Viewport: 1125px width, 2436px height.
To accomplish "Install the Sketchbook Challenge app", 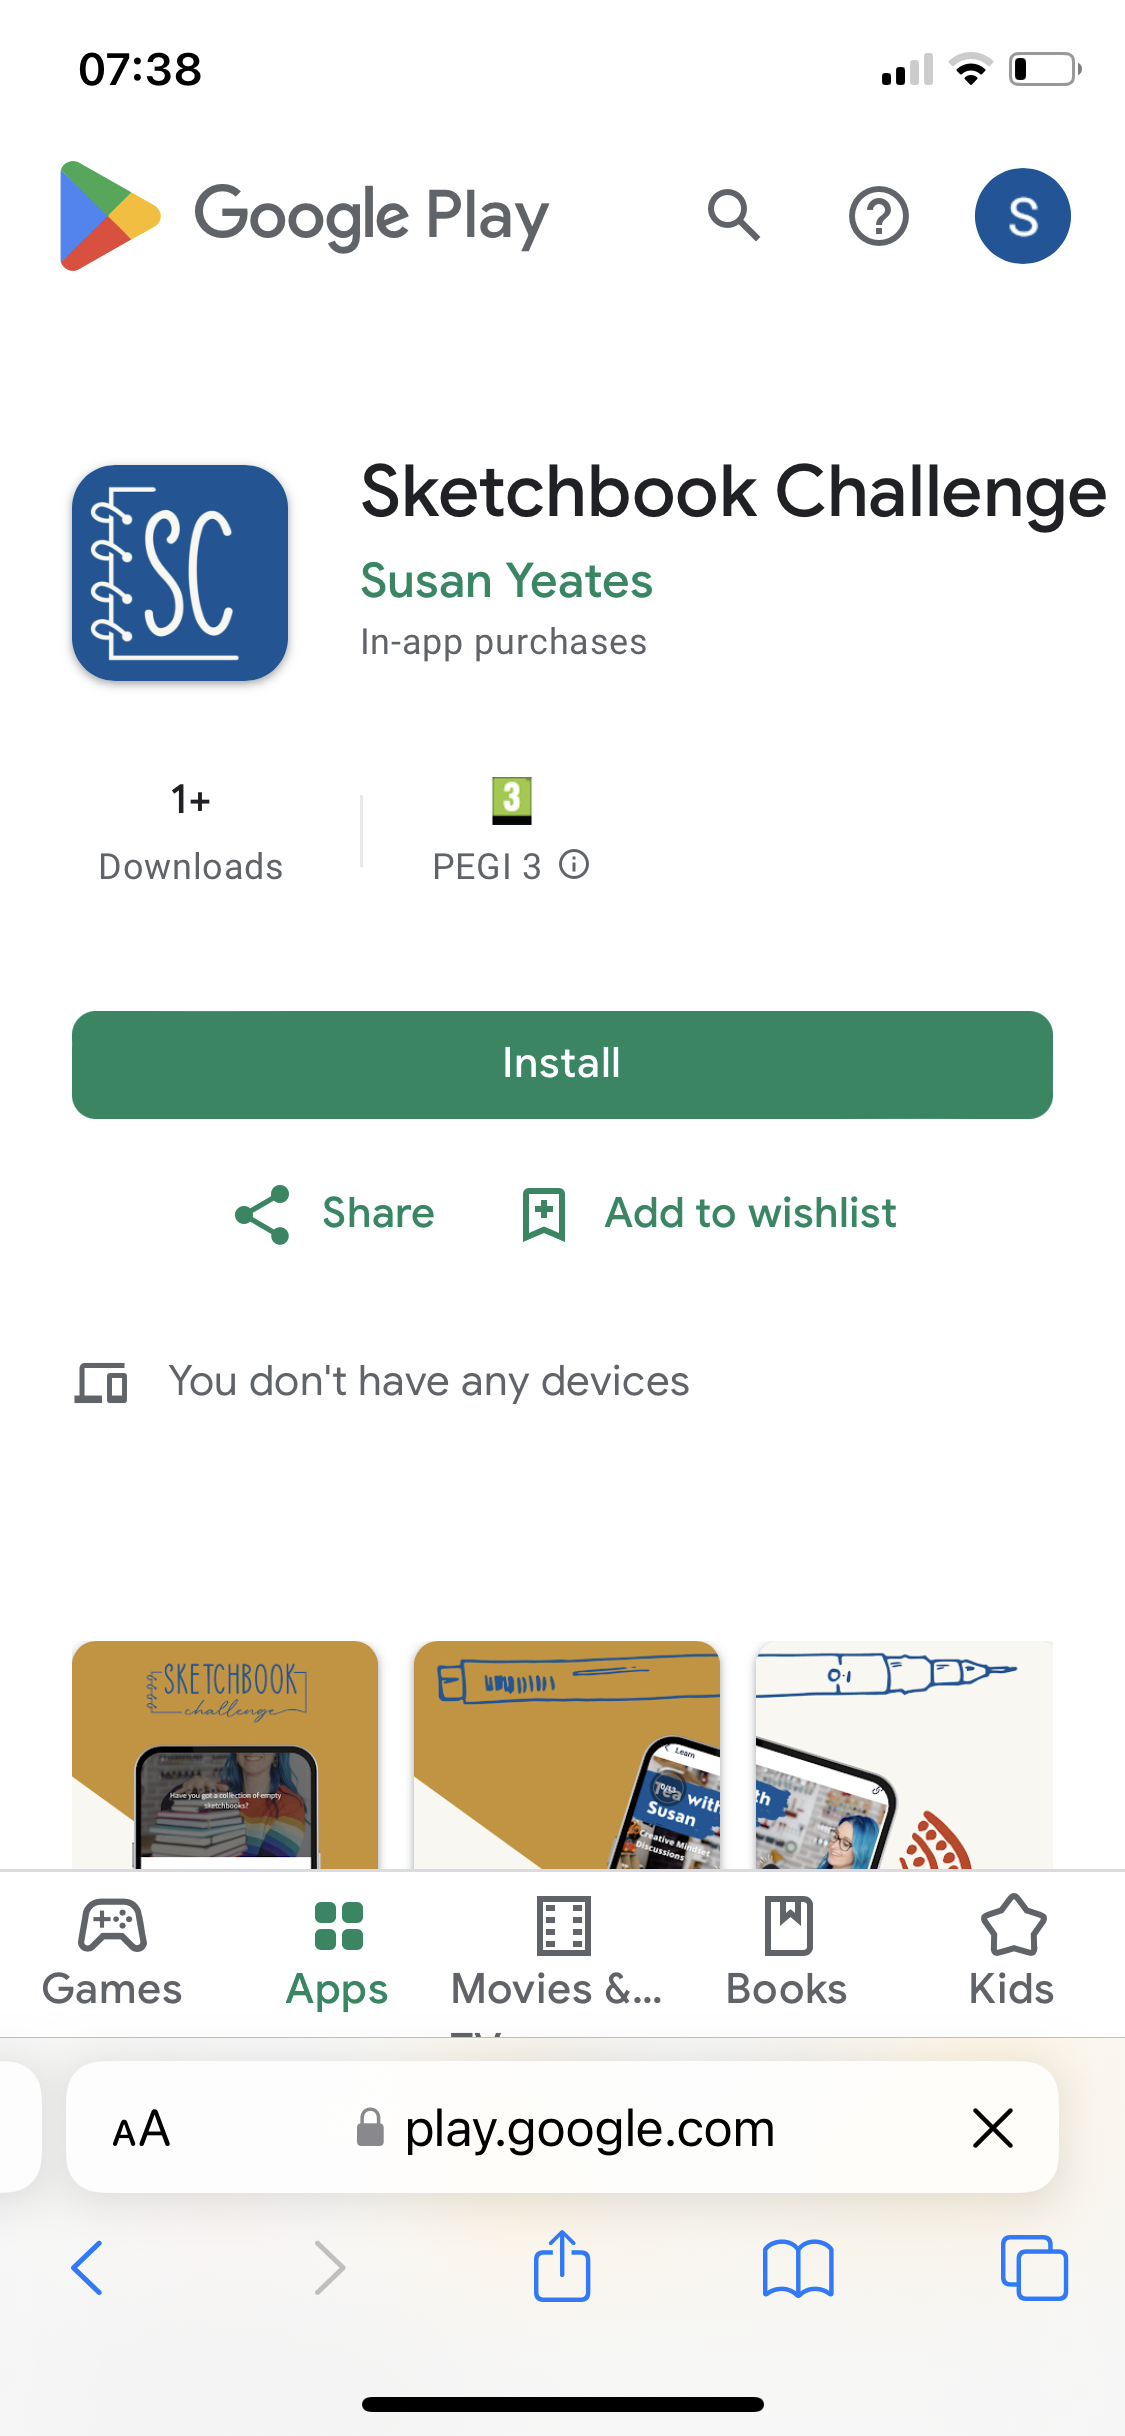I will (562, 1065).
